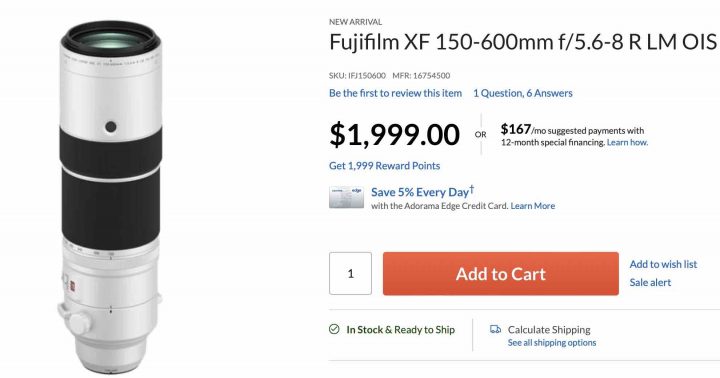The image size is (720, 378).
Task: Set a Sale alert
Action: click(x=650, y=282)
